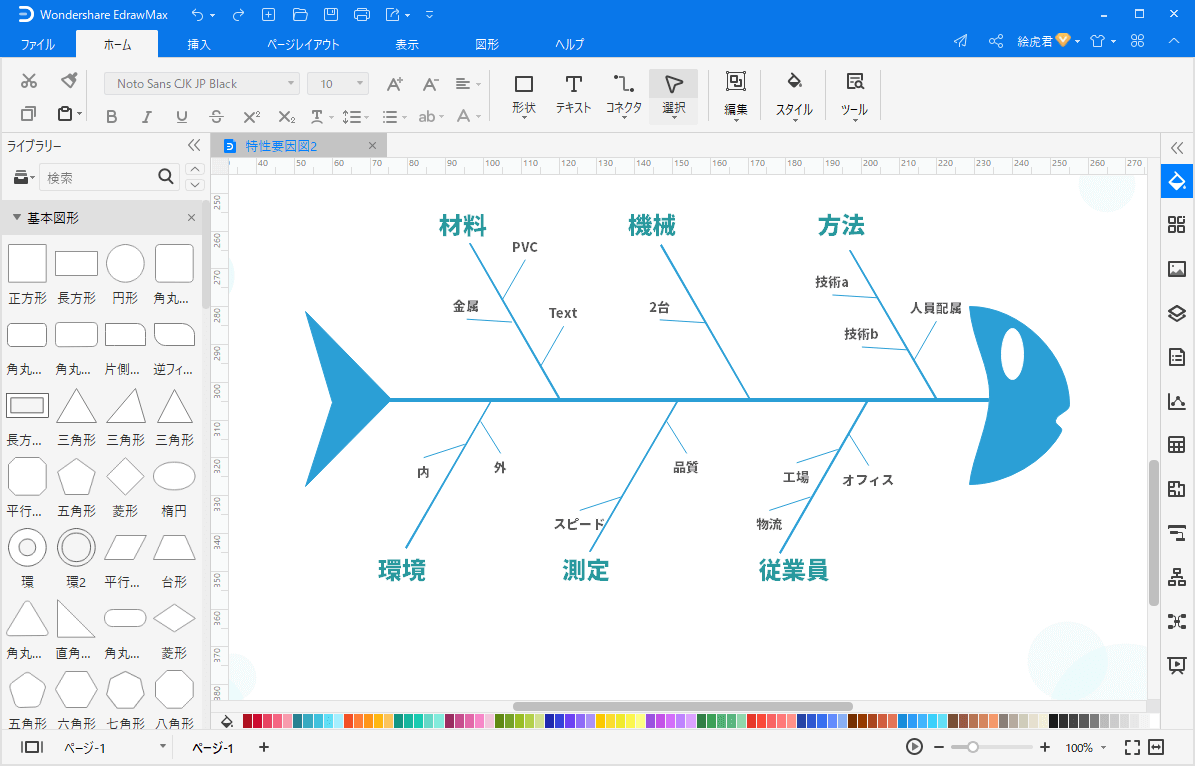This screenshot has width=1196, height=767.
Task: Toggle italic text formatting
Action: coord(147,117)
